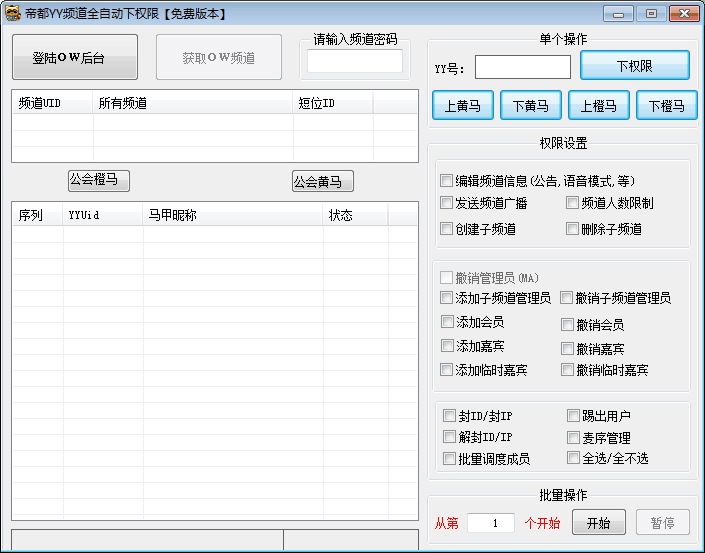Focus the 请输入频道密码 password field
This screenshot has width=705, height=553.
pyautogui.click(x=355, y=61)
